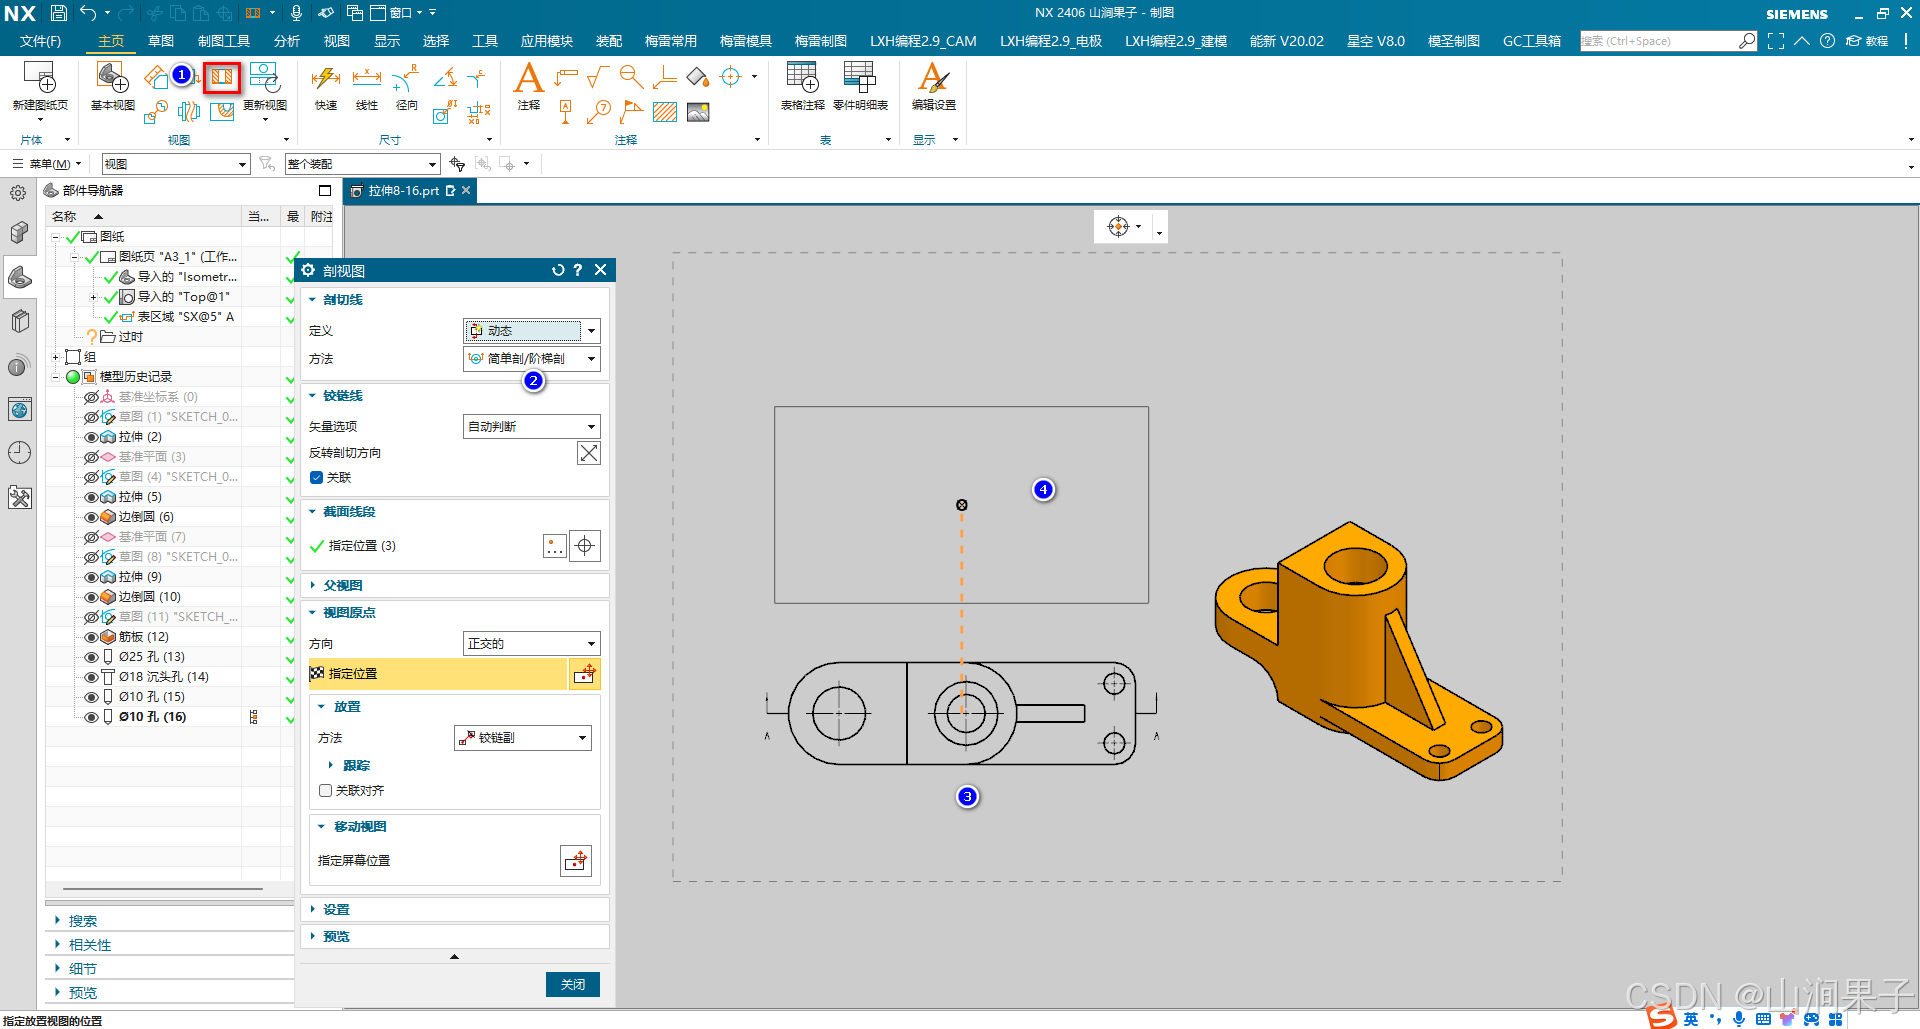Open the 定义 dropdown showing 动态
1920x1029 pixels.
(531, 331)
